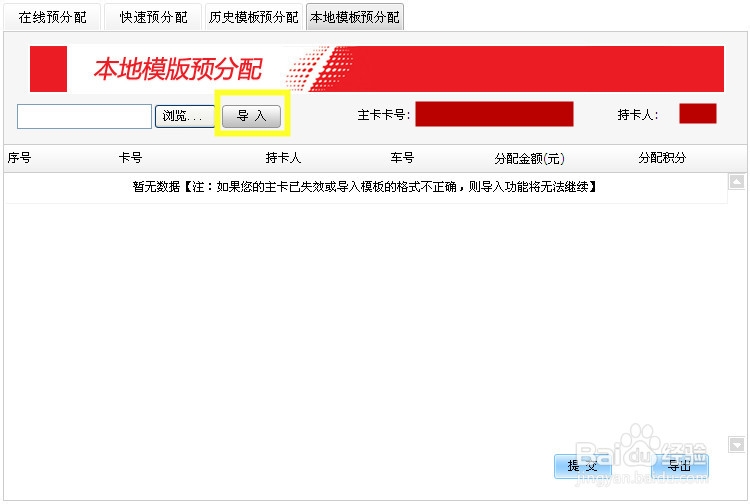This screenshot has width=750, height=504.
Task: Click the 分配积分 column header
Action: (x=662, y=158)
